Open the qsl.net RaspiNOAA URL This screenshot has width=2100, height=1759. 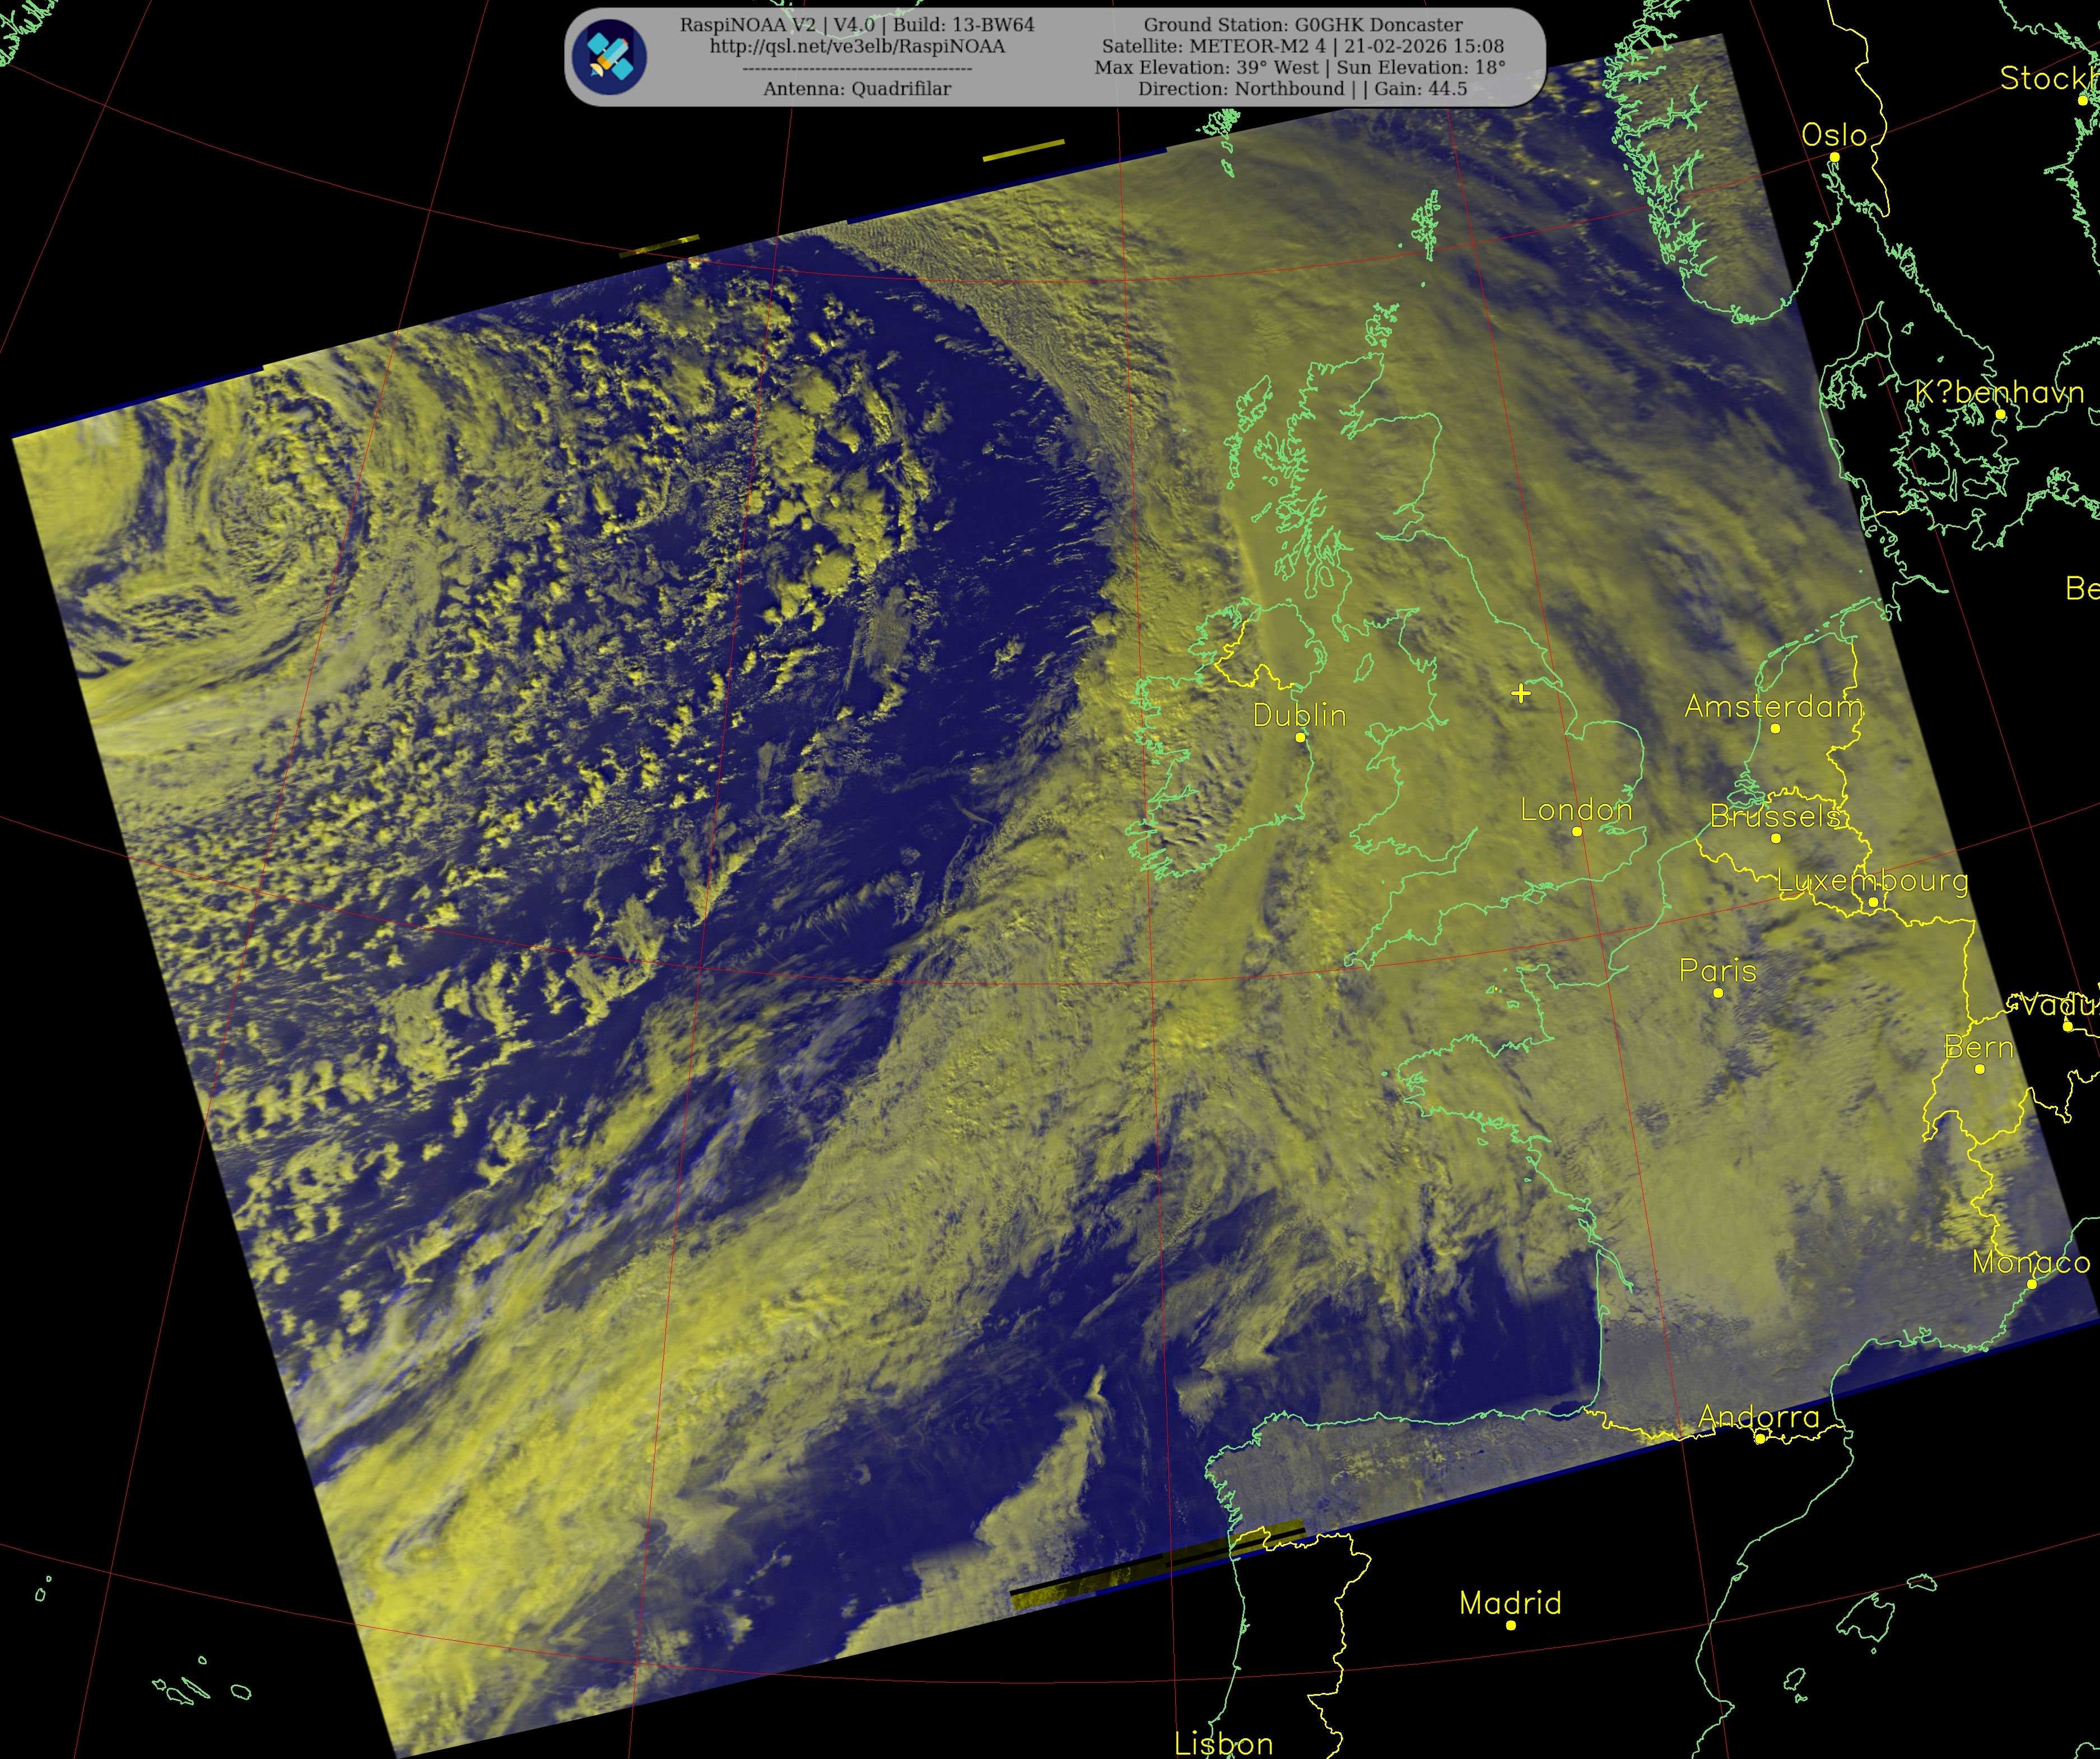[x=857, y=46]
